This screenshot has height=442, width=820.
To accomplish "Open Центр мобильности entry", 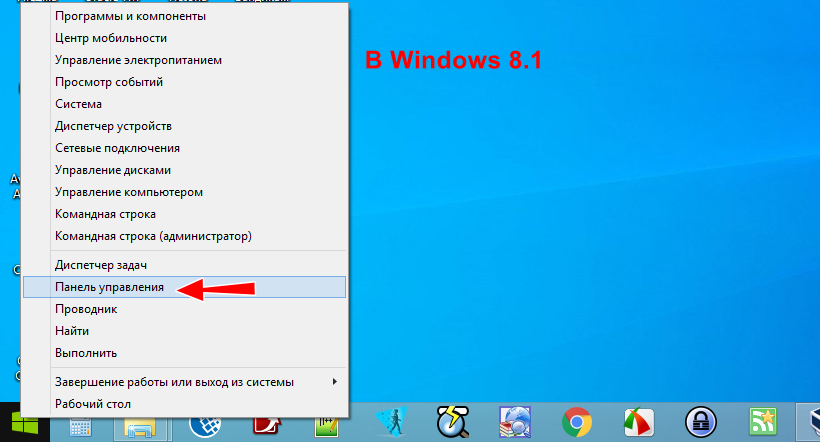I will pyautogui.click(x=184, y=38).
